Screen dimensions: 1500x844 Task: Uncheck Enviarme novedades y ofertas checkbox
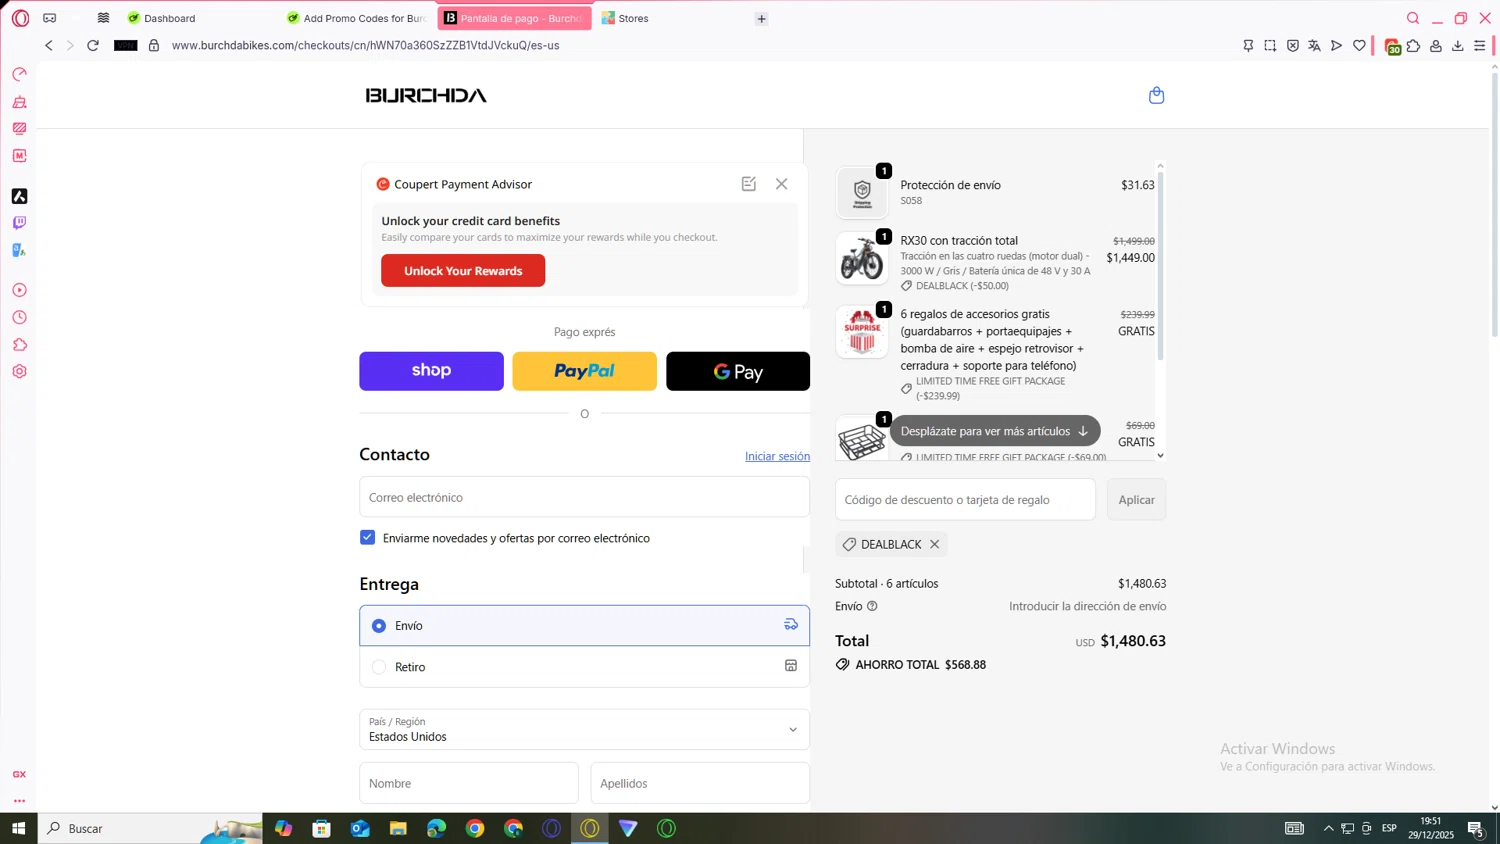(x=368, y=538)
